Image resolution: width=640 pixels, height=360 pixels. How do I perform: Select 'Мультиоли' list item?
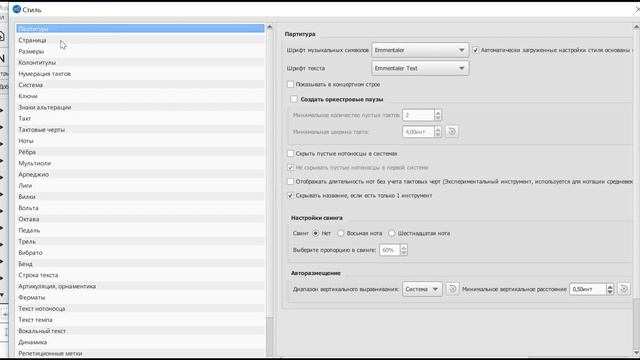point(140,163)
